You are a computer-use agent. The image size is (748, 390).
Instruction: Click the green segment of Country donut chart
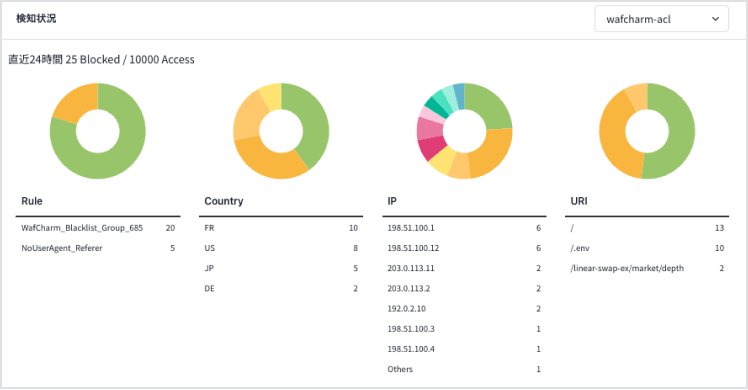click(x=311, y=124)
